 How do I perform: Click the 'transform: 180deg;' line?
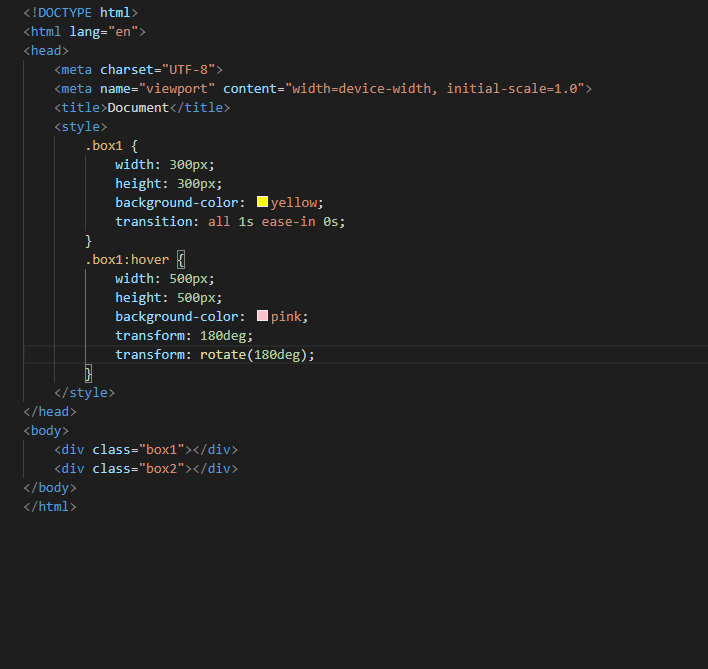(184, 335)
